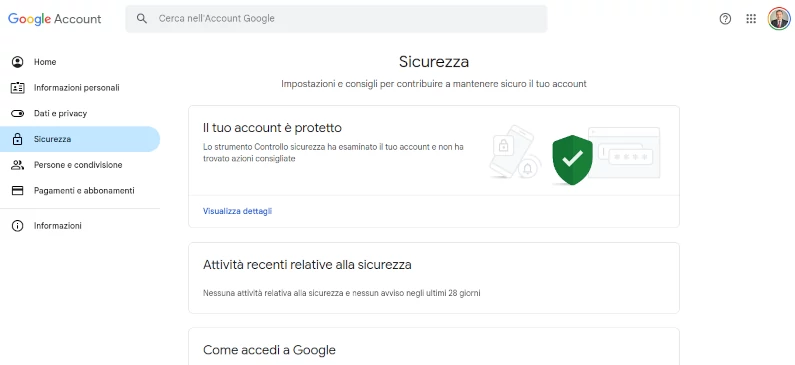The height and width of the screenshot is (365, 795).
Task: Click the Pagamenti e abbonamenti card icon
Action: coord(17,191)
